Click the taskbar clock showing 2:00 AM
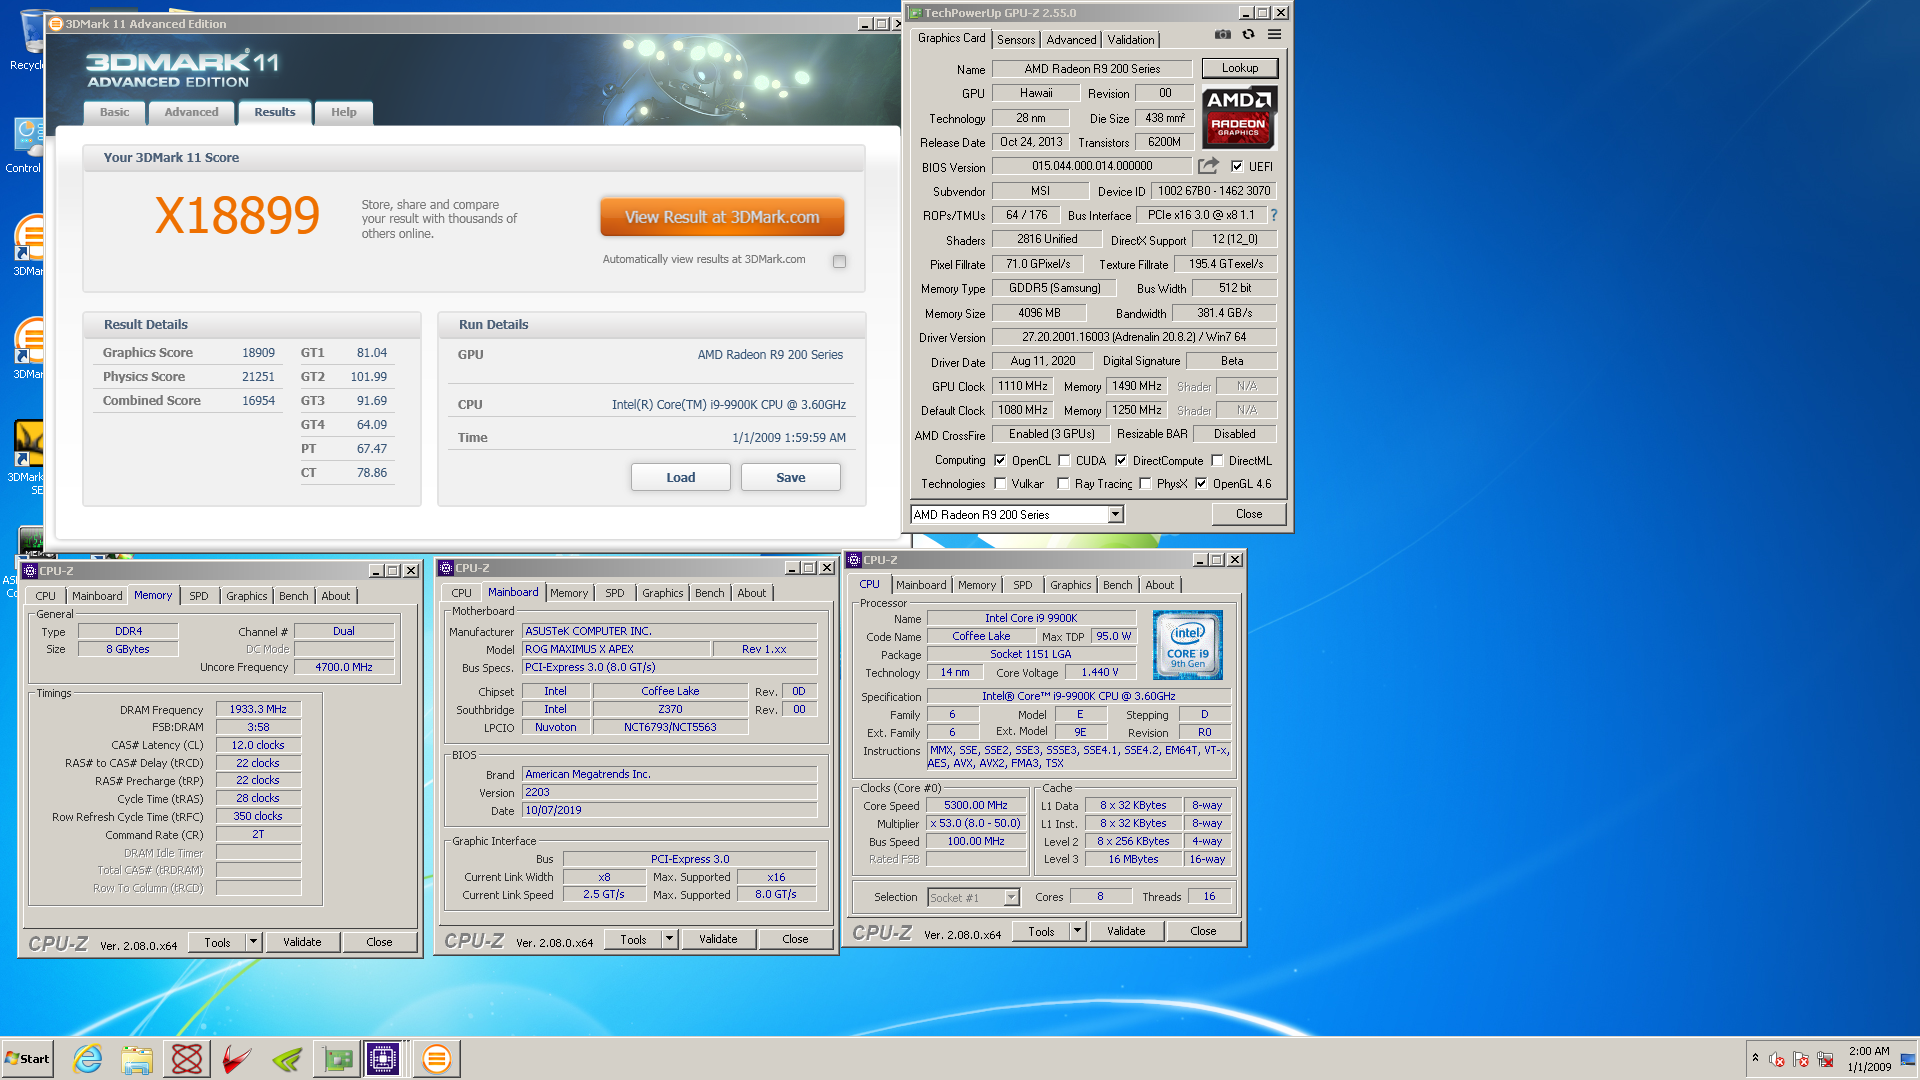 1869,1059
